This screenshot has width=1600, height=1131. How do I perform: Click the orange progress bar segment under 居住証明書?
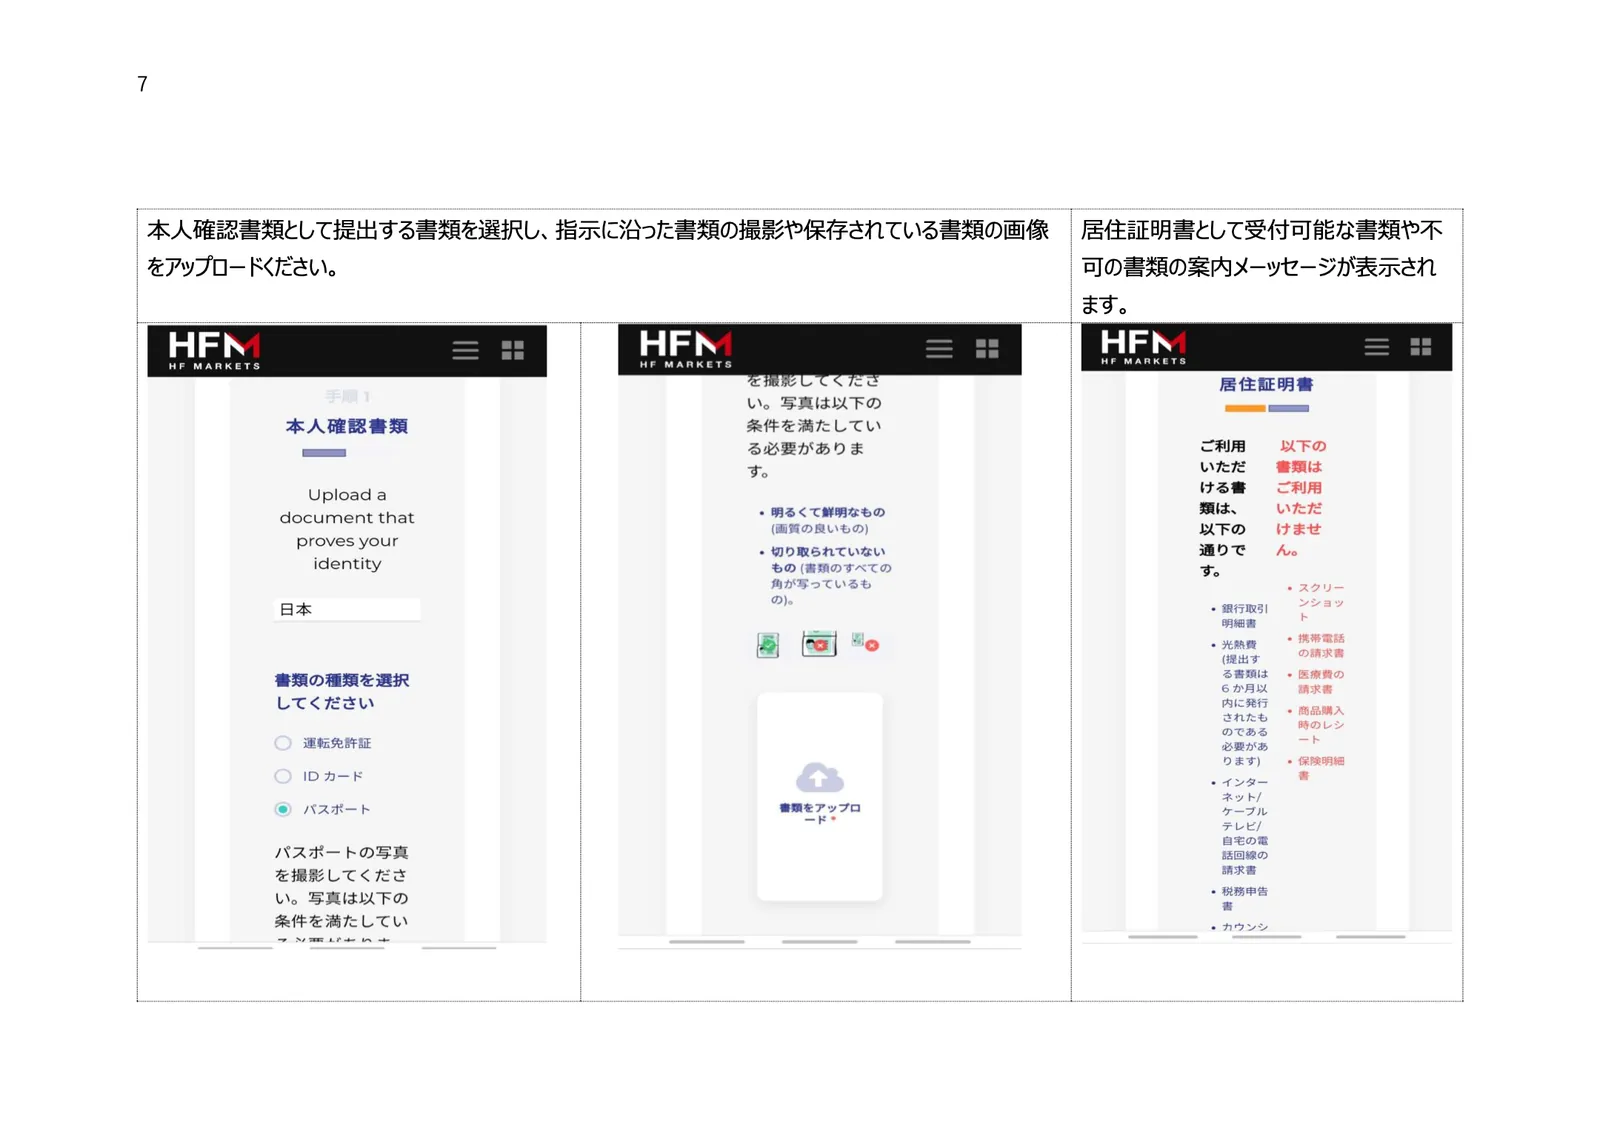point(1245,408)
